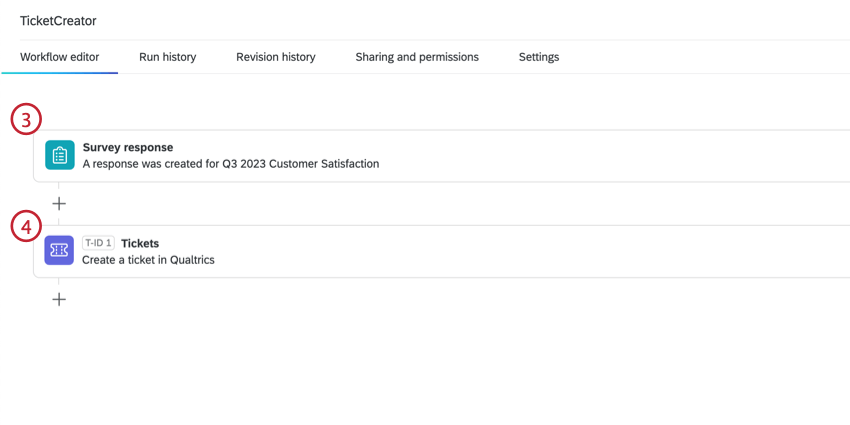Click the purple Tickets task icon
Viewport: 850px width, 425px height.
pyautogui.click(x=59, y=251)
